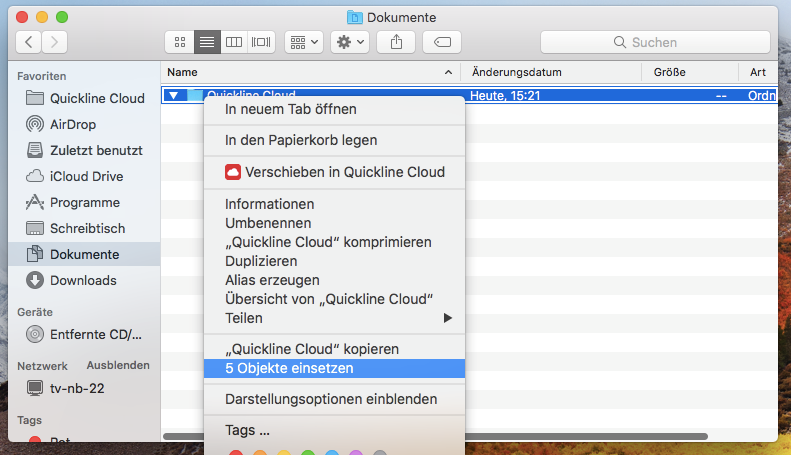
Task: Click the Edit Tags toolbar button
Action: [442, 42]
